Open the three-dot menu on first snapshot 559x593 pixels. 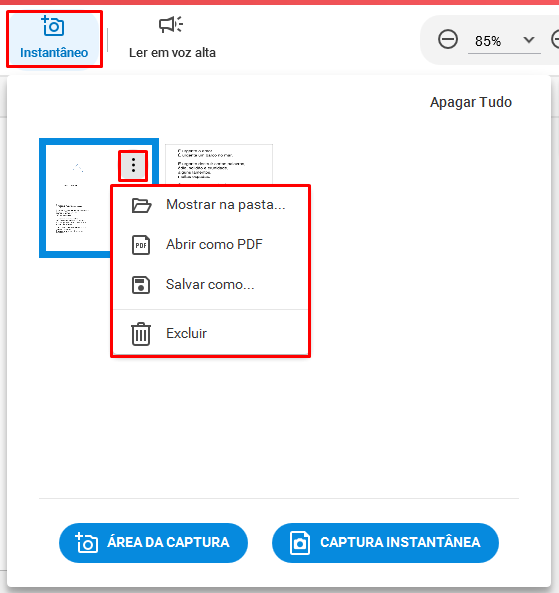pos(133,166)
